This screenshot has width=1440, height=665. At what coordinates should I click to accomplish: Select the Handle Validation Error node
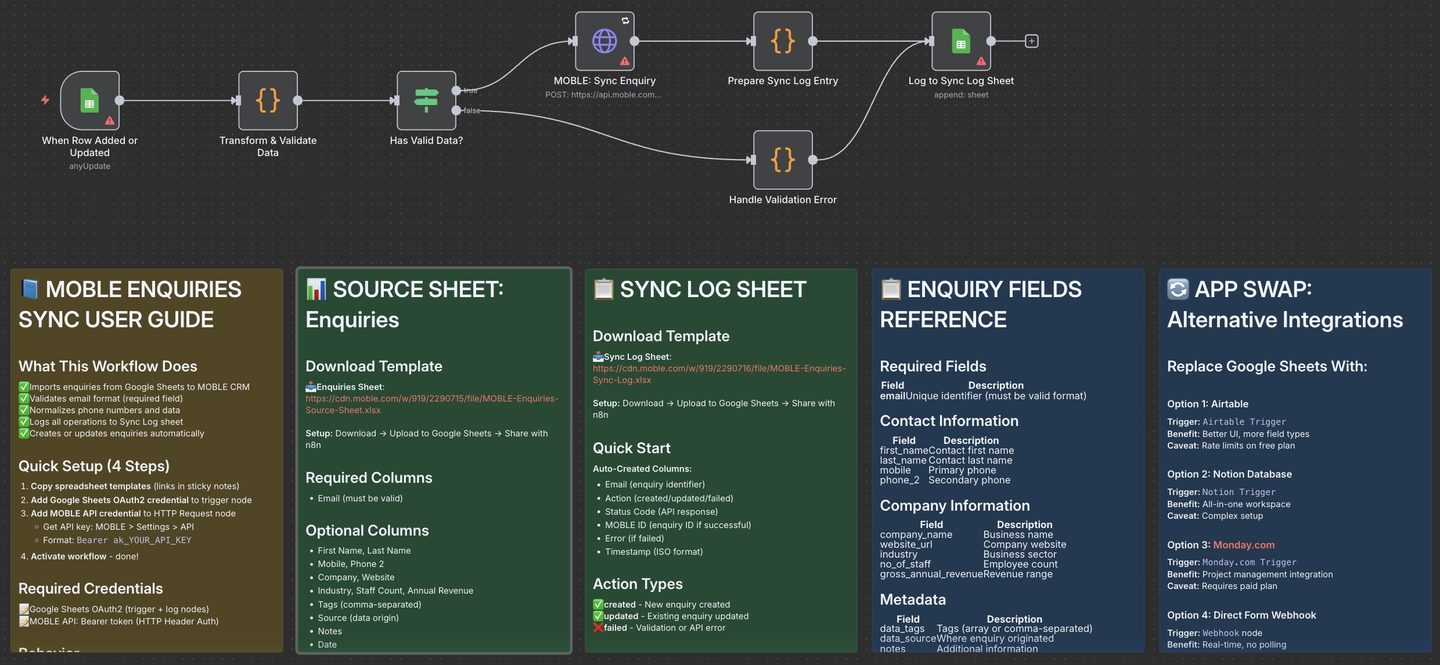pos(782,160)
